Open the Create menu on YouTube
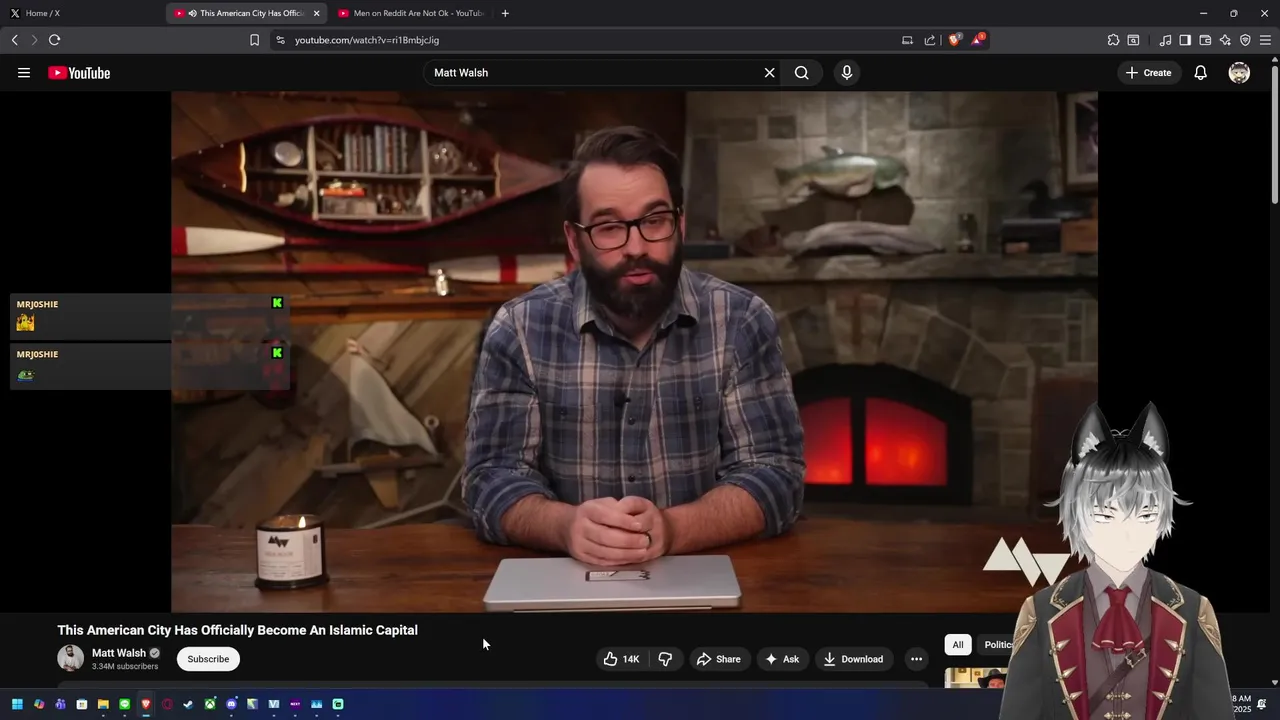 click(1148, 73)
